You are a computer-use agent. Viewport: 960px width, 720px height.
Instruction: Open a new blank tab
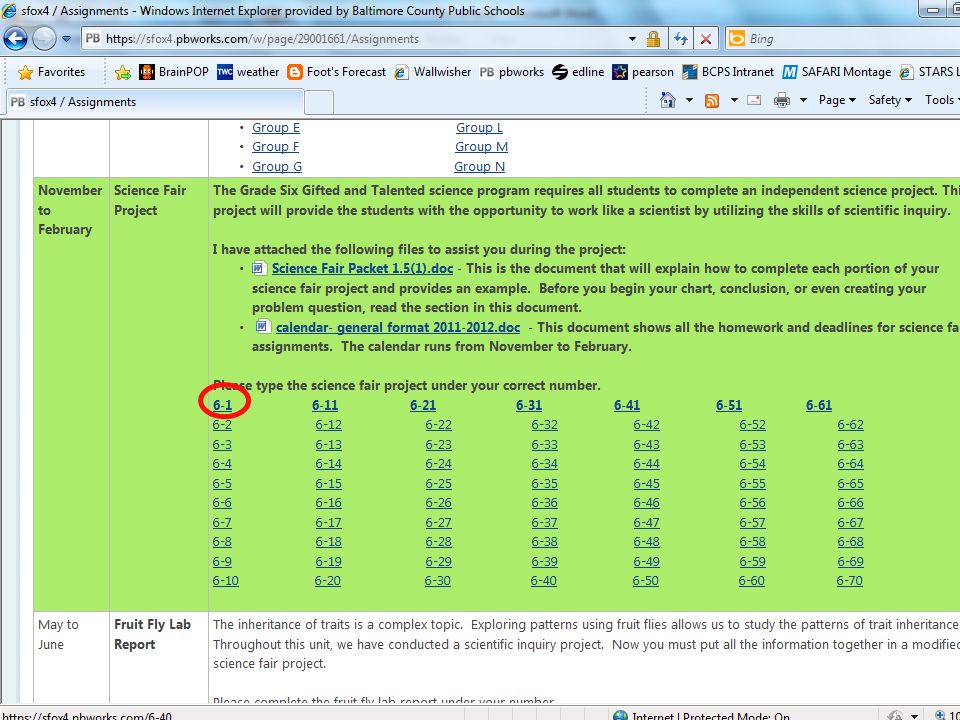318,102
